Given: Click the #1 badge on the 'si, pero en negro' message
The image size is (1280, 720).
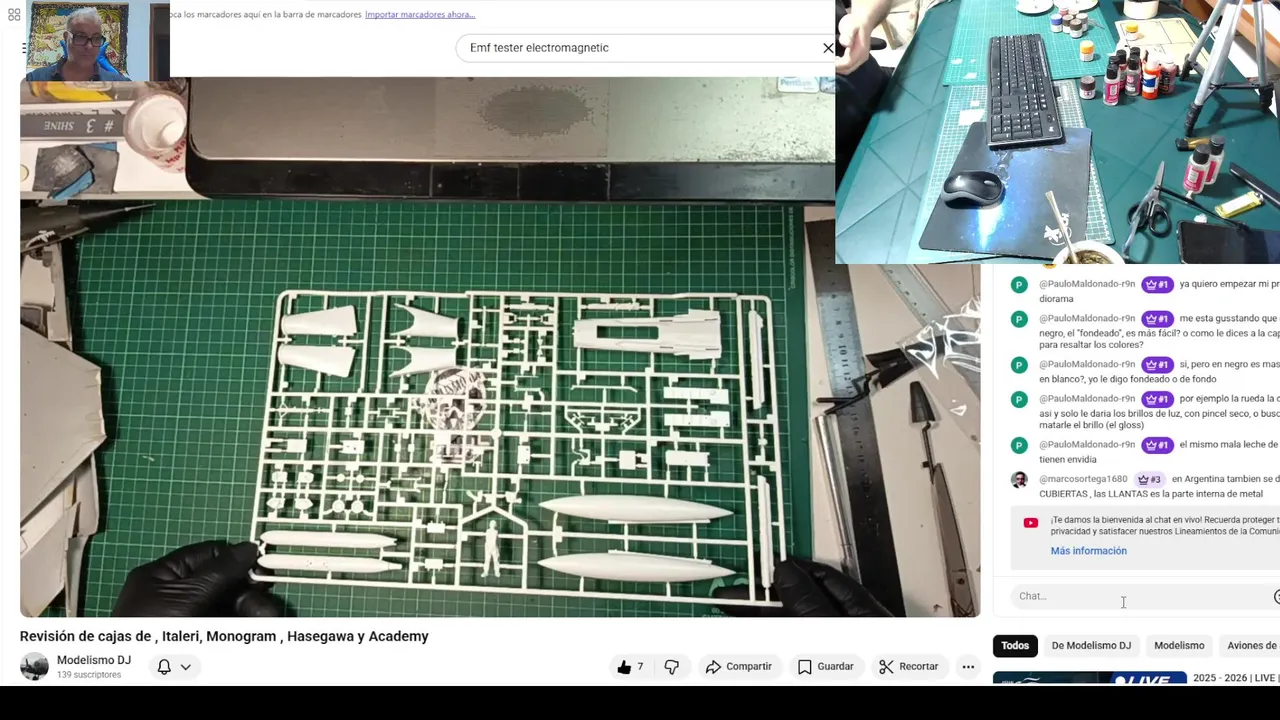Looking at the screenshot, I should coord(1157,365).
